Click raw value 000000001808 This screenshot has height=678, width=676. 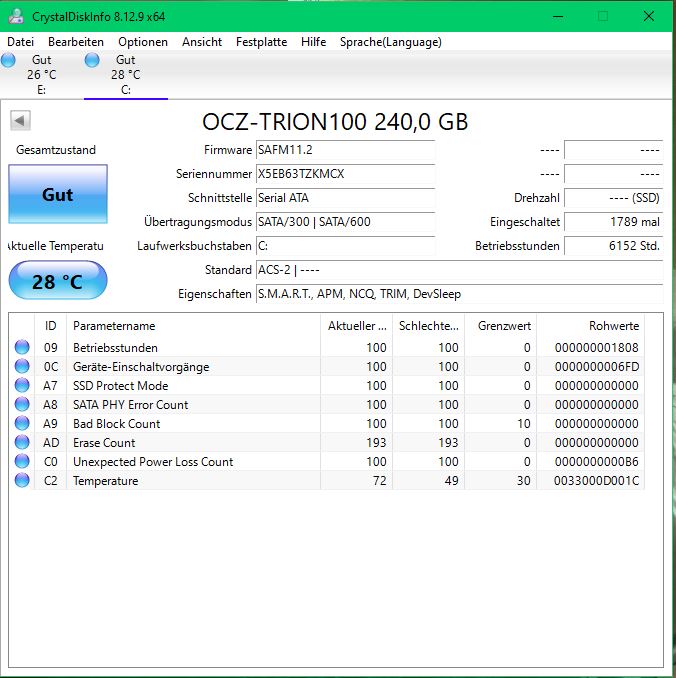tap(596, 348)
